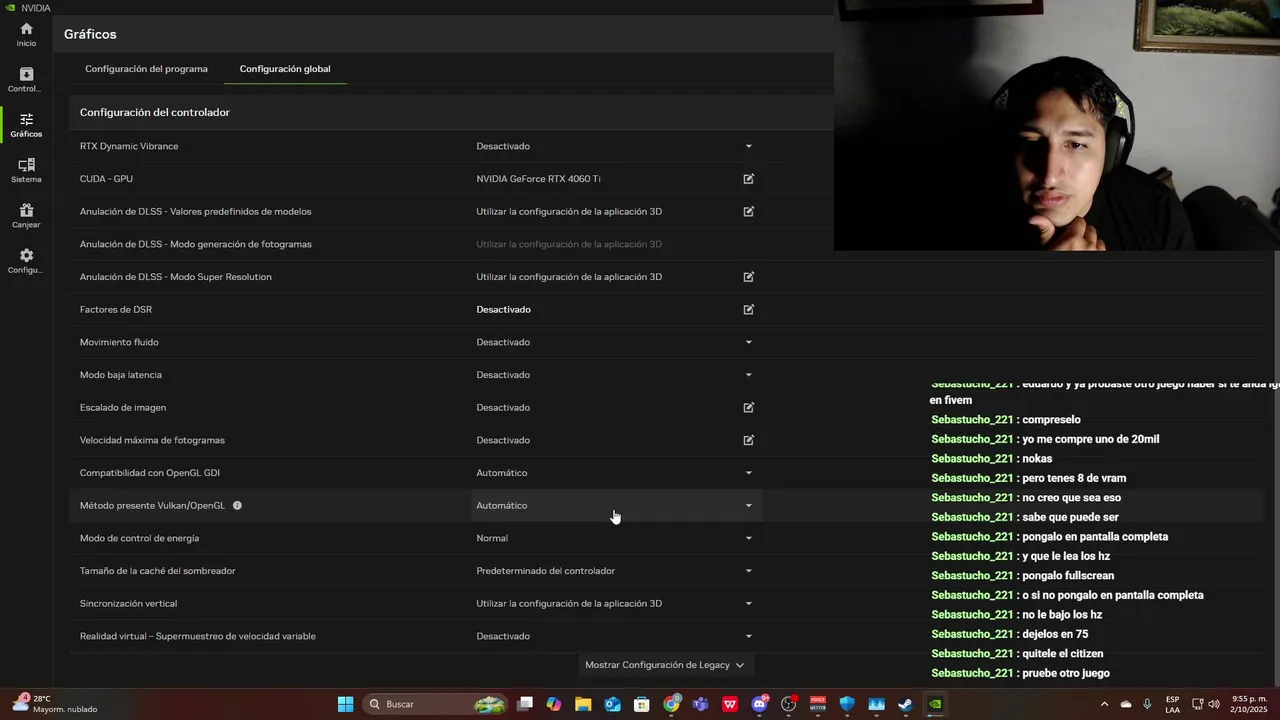Image resolution: width=1280 pixels, height=720 pixels.
Task: Click the taskbar Buscar search box
Action: 435,704
